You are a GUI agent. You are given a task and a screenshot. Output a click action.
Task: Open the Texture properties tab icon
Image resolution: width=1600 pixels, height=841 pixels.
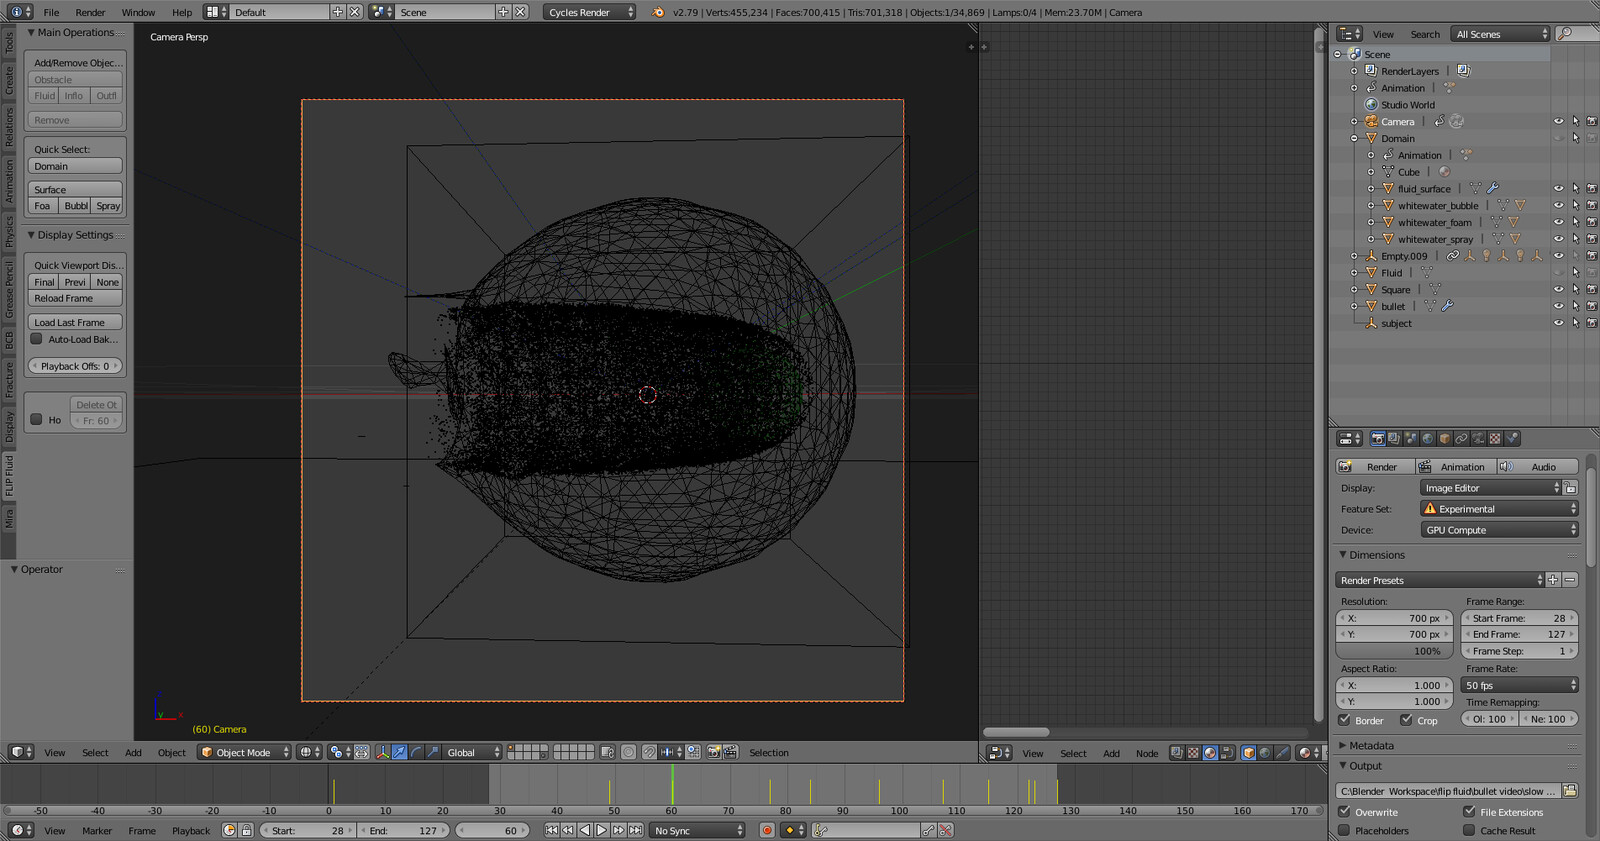(1495, 439)
